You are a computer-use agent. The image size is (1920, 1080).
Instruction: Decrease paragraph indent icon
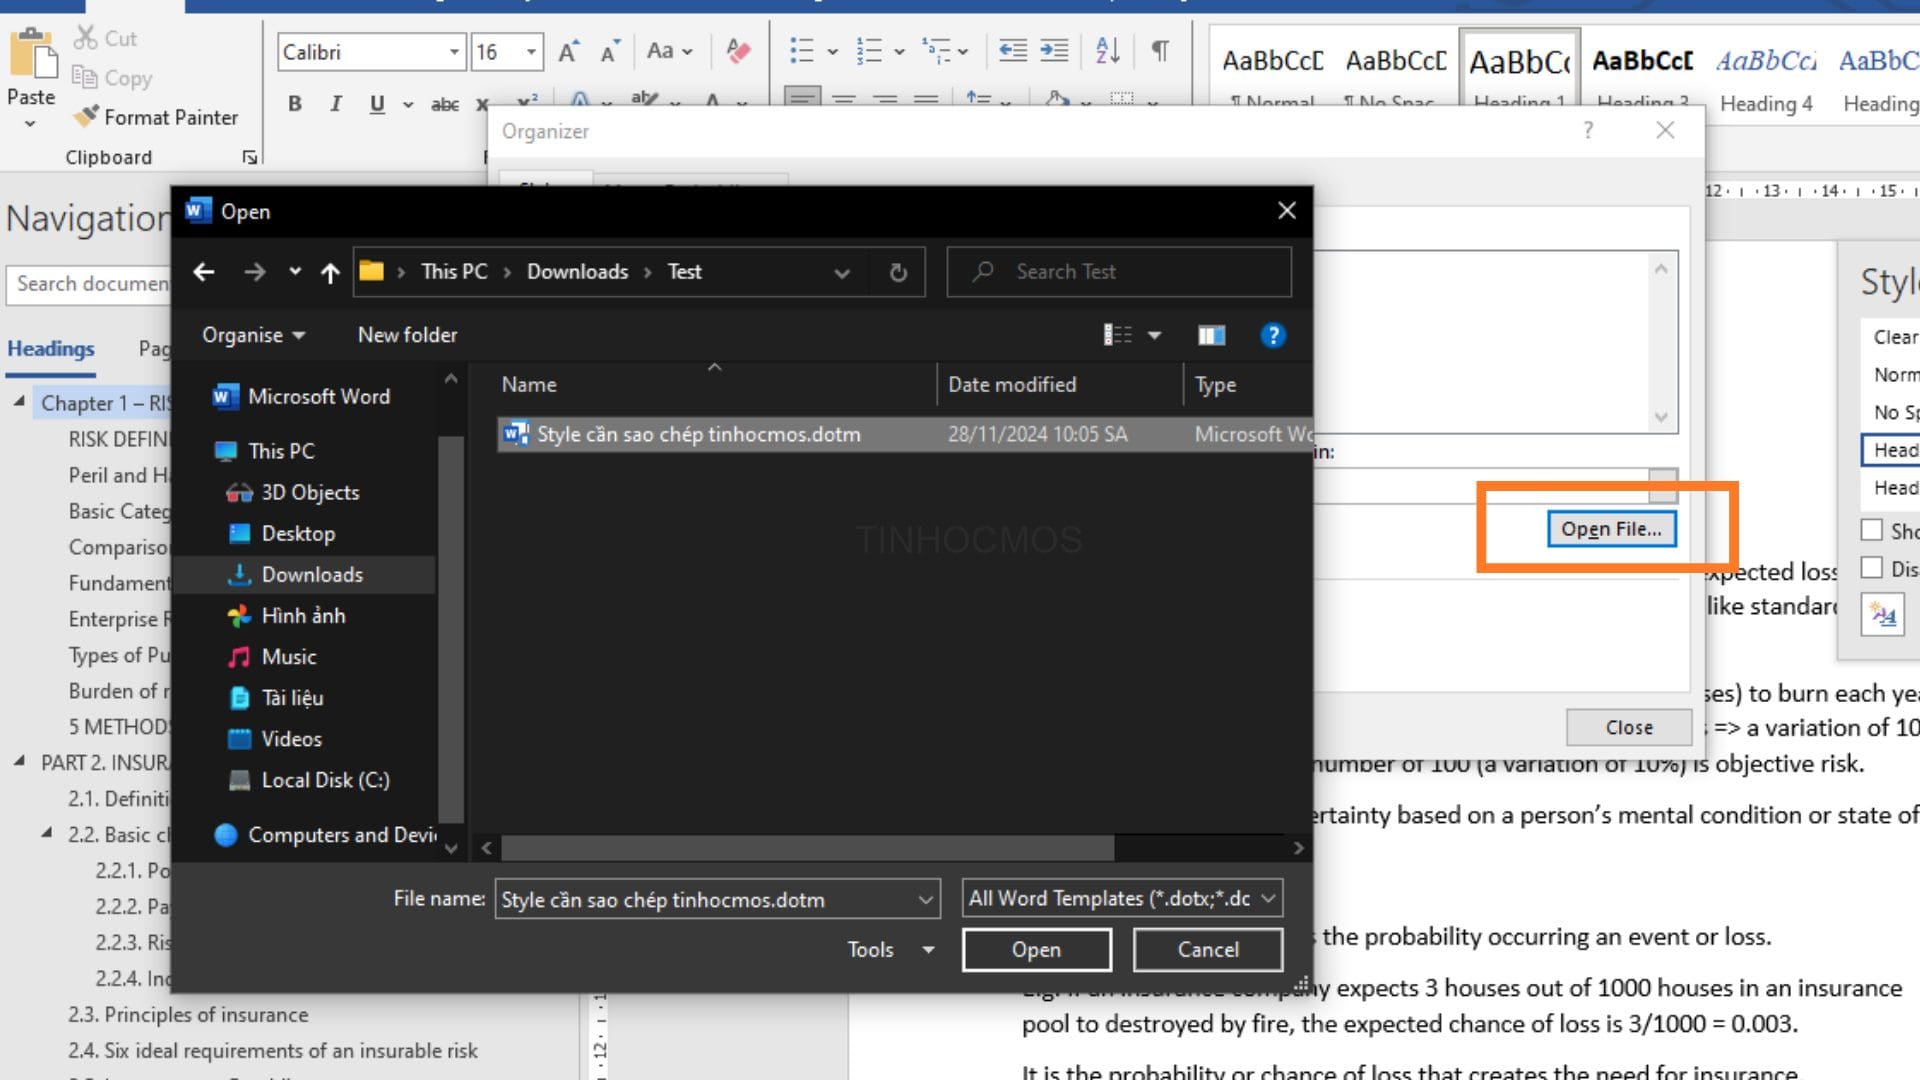pos(1012,50)
